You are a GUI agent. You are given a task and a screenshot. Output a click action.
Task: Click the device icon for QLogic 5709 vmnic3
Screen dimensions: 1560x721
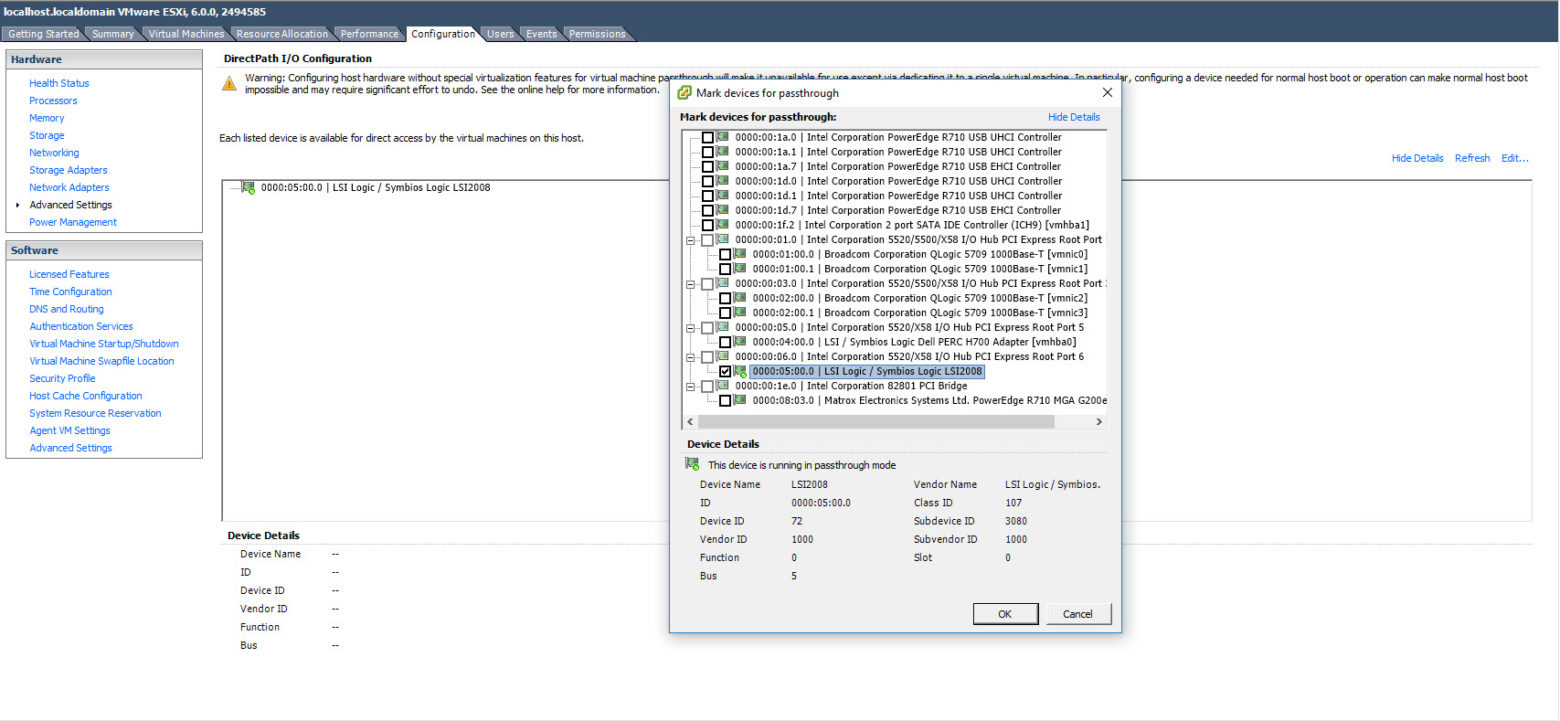[741, 313]
